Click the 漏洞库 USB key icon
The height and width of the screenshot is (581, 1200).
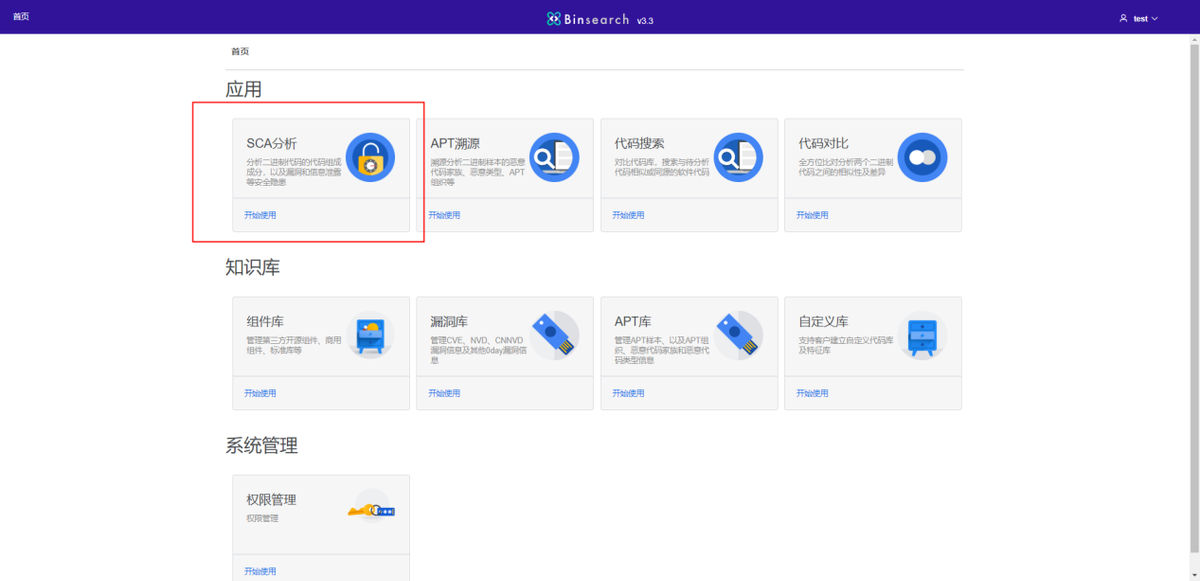[x=554, y=336]
